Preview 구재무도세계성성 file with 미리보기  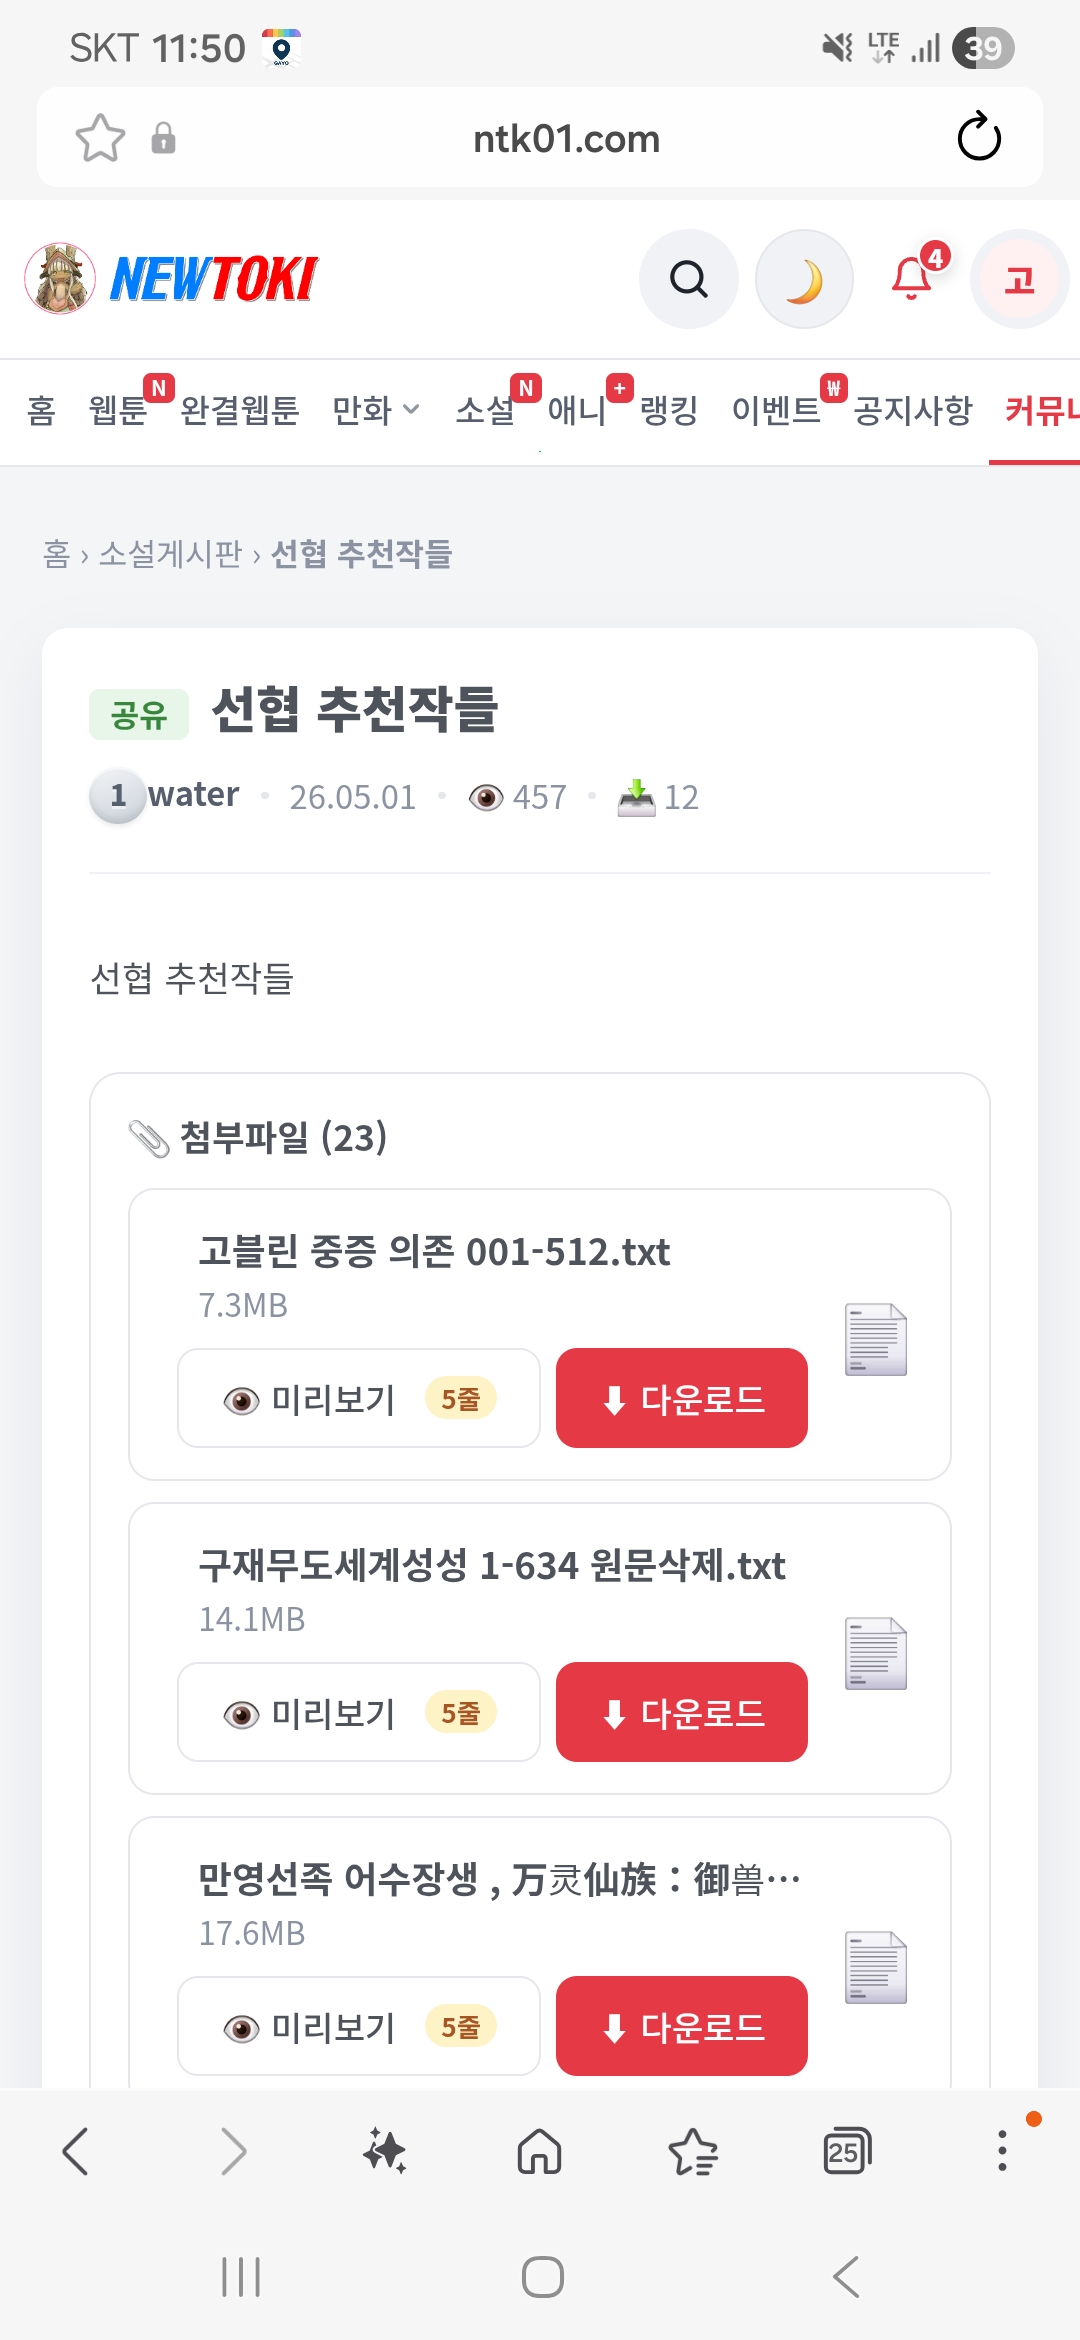359,1712
